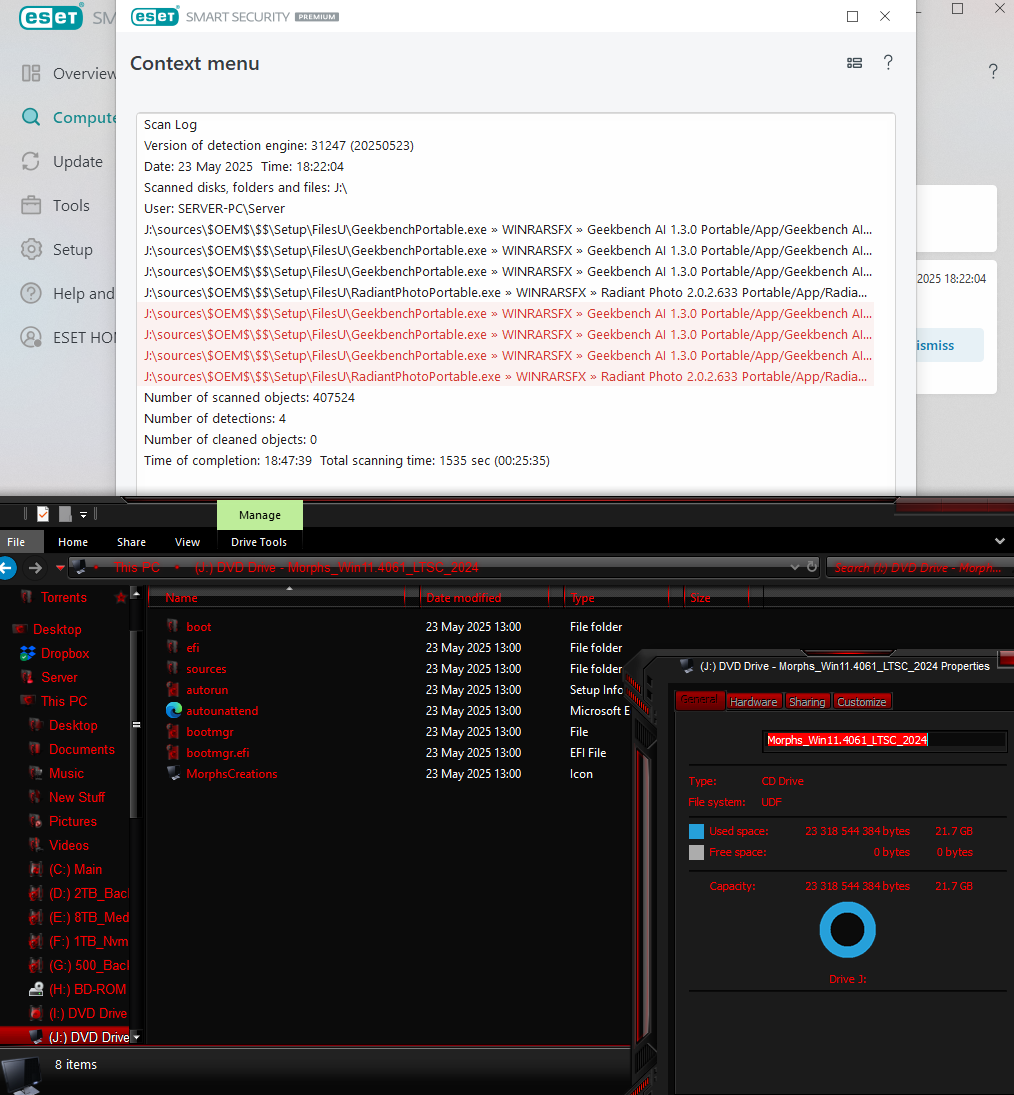1014x1095 pixels.
Task: Open This PC in navigation pane
Action: 64,701
